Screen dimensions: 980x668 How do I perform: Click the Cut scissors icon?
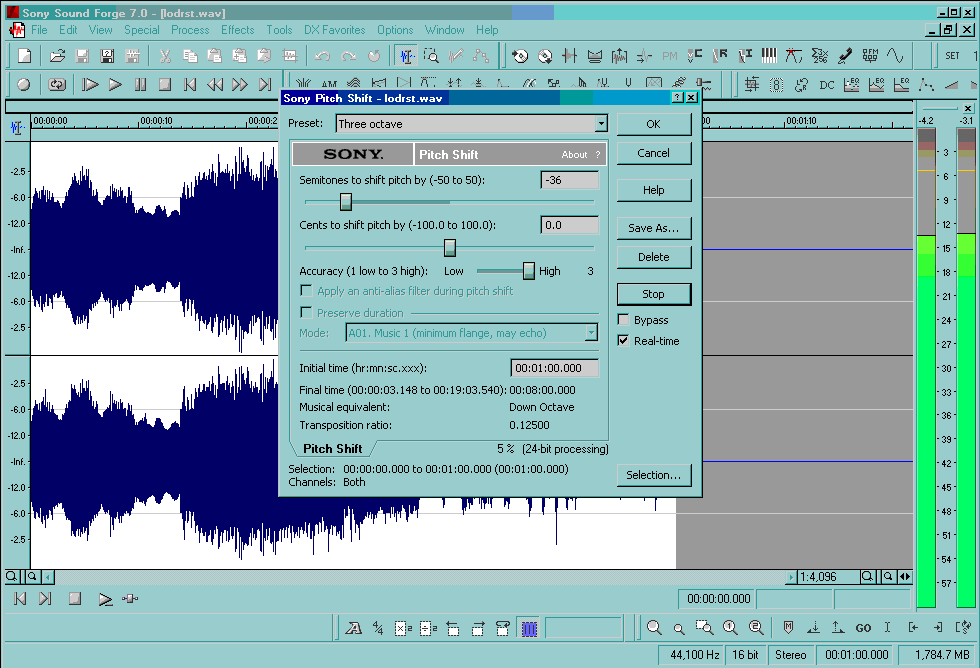165,56
